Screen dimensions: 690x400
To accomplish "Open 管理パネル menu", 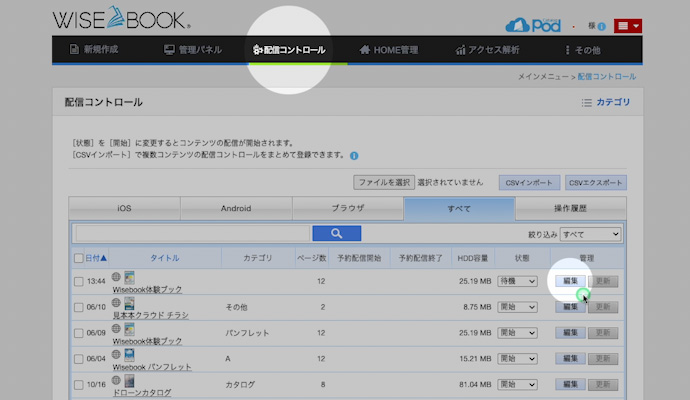I will tap(193, 50).
